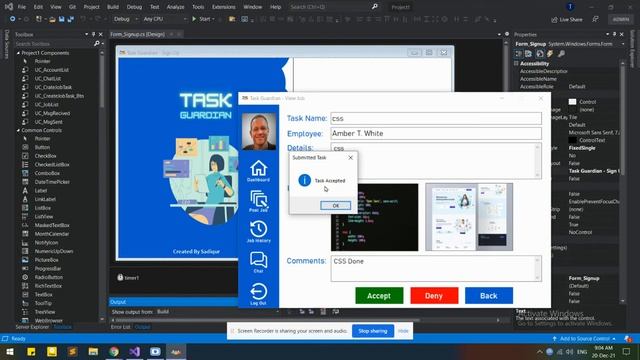The width and height of the screenshot is (640, 360).
Task: Select the TextBox control in Toolbox
Action: (43, 294)
